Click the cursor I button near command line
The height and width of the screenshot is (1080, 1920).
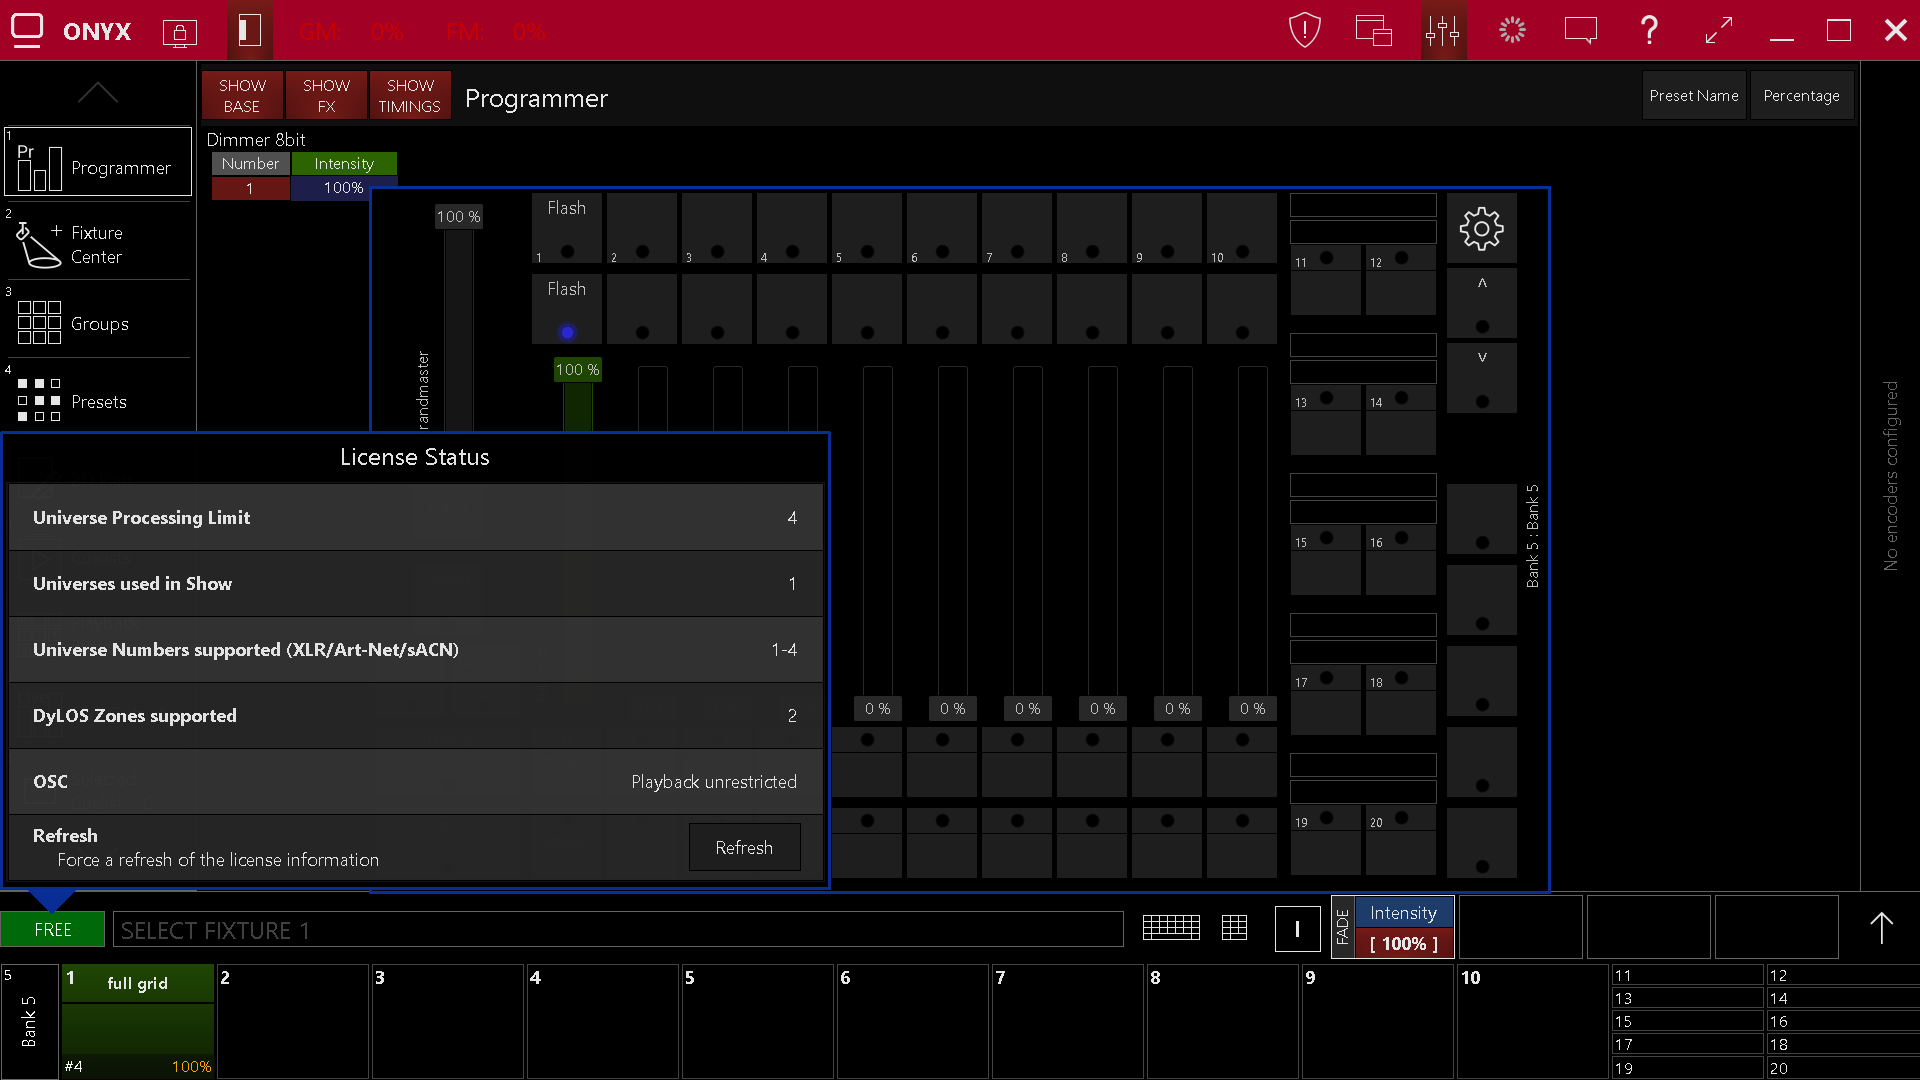[1297, 929]
